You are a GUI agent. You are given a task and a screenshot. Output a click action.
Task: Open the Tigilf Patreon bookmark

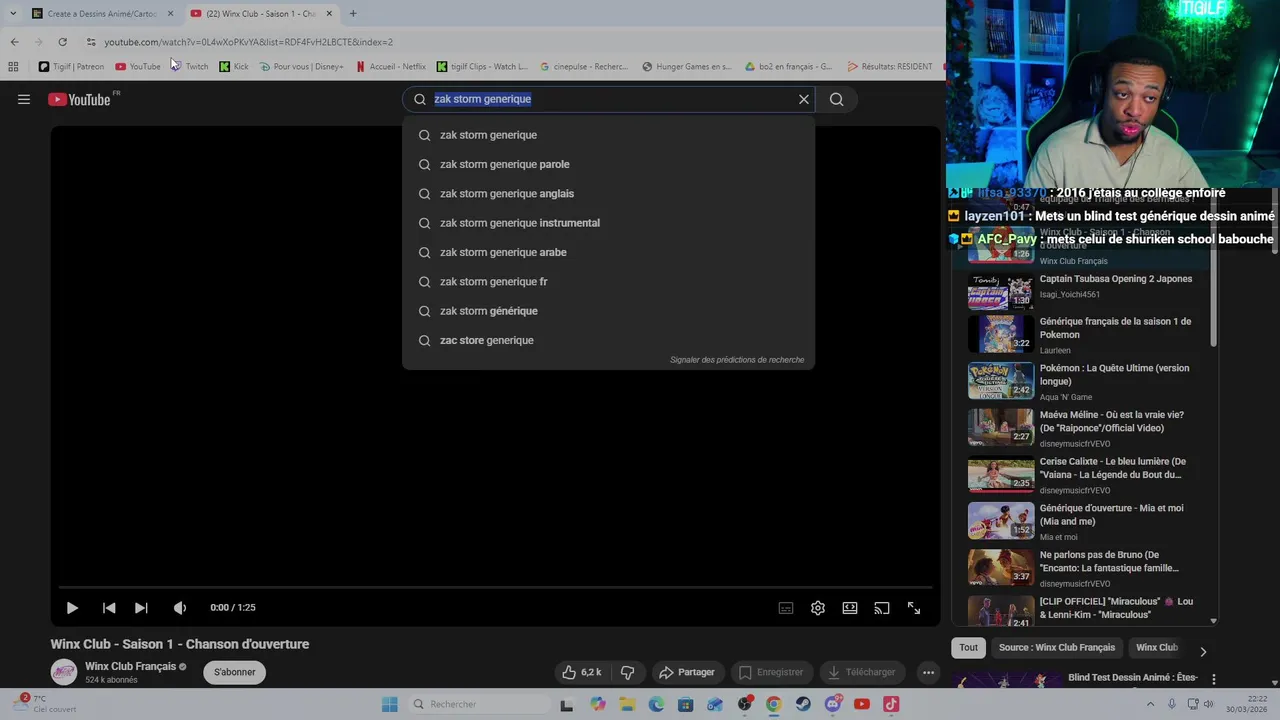[x=71, y=67]
